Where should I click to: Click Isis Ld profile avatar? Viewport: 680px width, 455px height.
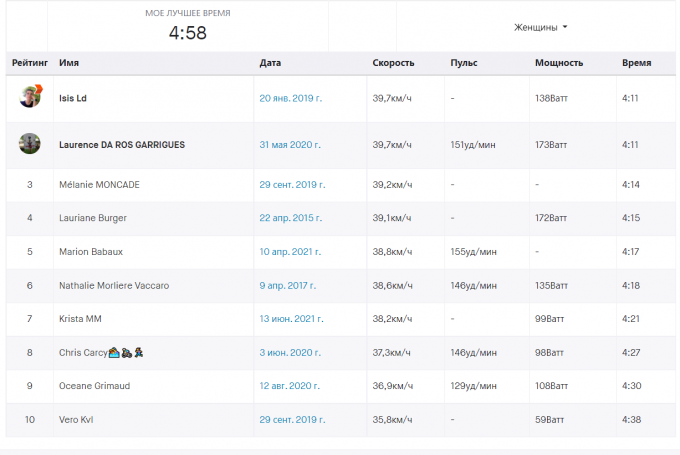click(30, 97)
